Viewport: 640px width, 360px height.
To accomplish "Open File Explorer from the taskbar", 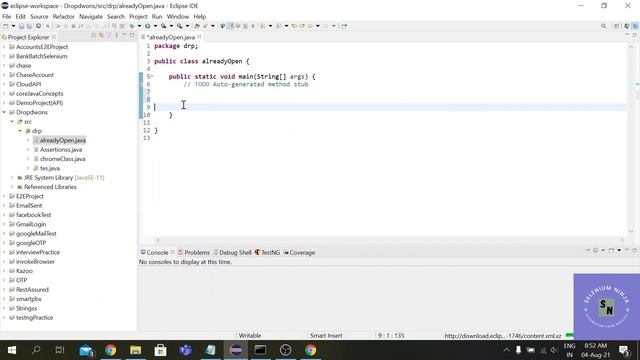I will [x=136, y=350].
